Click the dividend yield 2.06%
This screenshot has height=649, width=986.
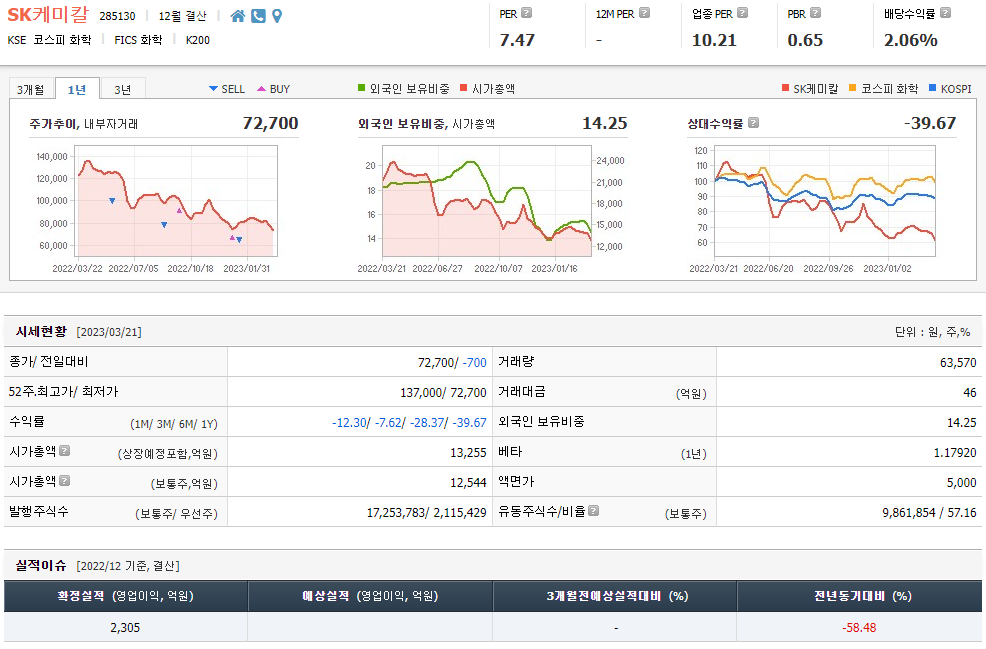point(911,40)
